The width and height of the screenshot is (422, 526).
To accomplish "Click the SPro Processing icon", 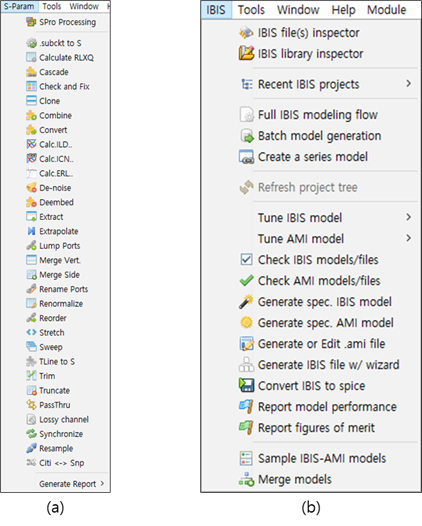I will (31, 22).
